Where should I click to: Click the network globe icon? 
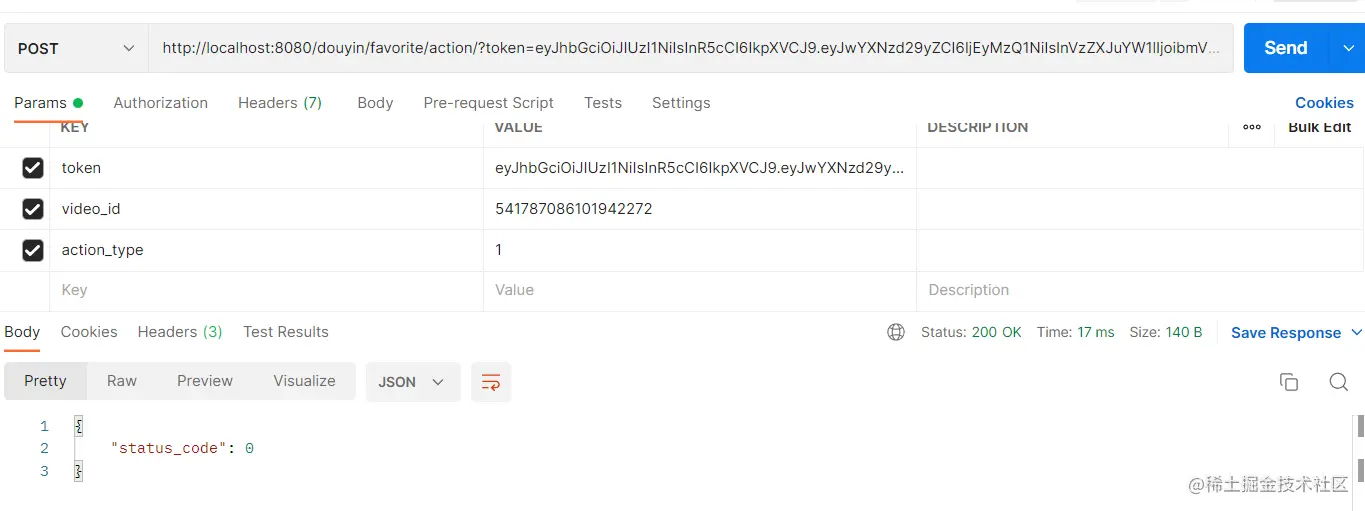896,332
